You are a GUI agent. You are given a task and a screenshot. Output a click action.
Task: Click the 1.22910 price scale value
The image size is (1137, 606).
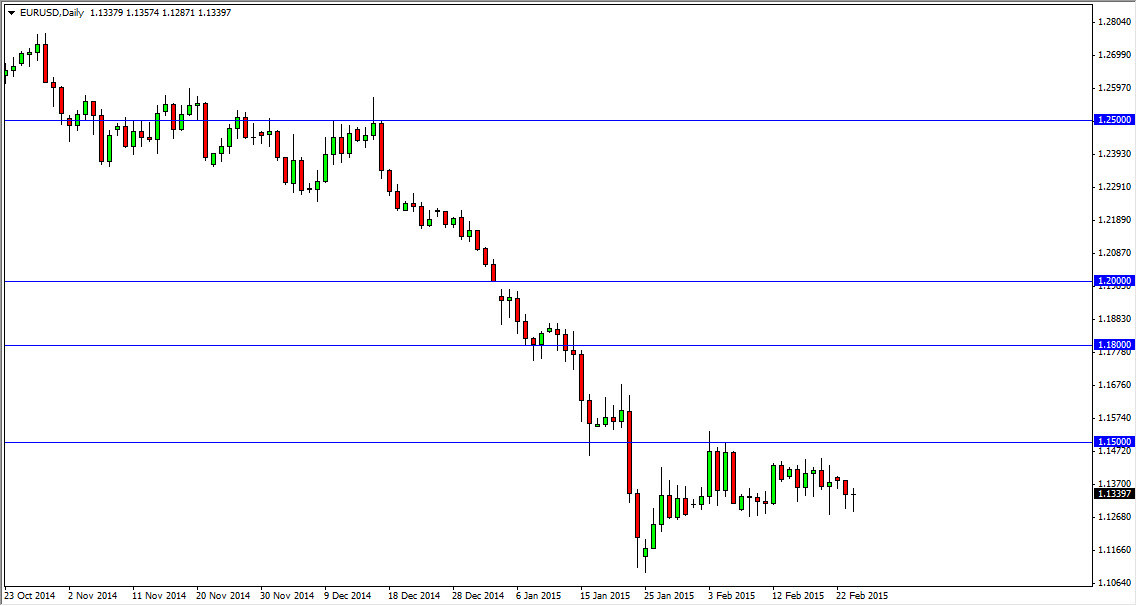[1115, 187]
